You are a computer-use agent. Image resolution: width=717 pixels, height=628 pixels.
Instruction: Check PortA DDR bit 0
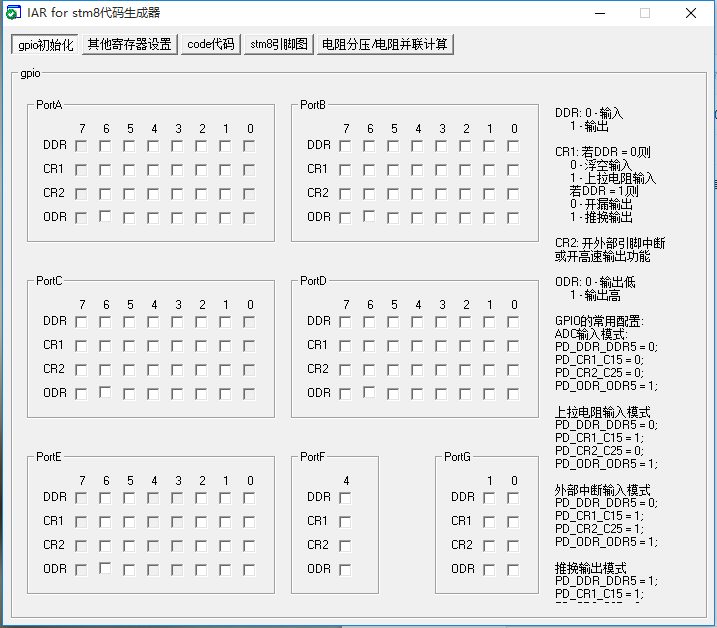249,146
